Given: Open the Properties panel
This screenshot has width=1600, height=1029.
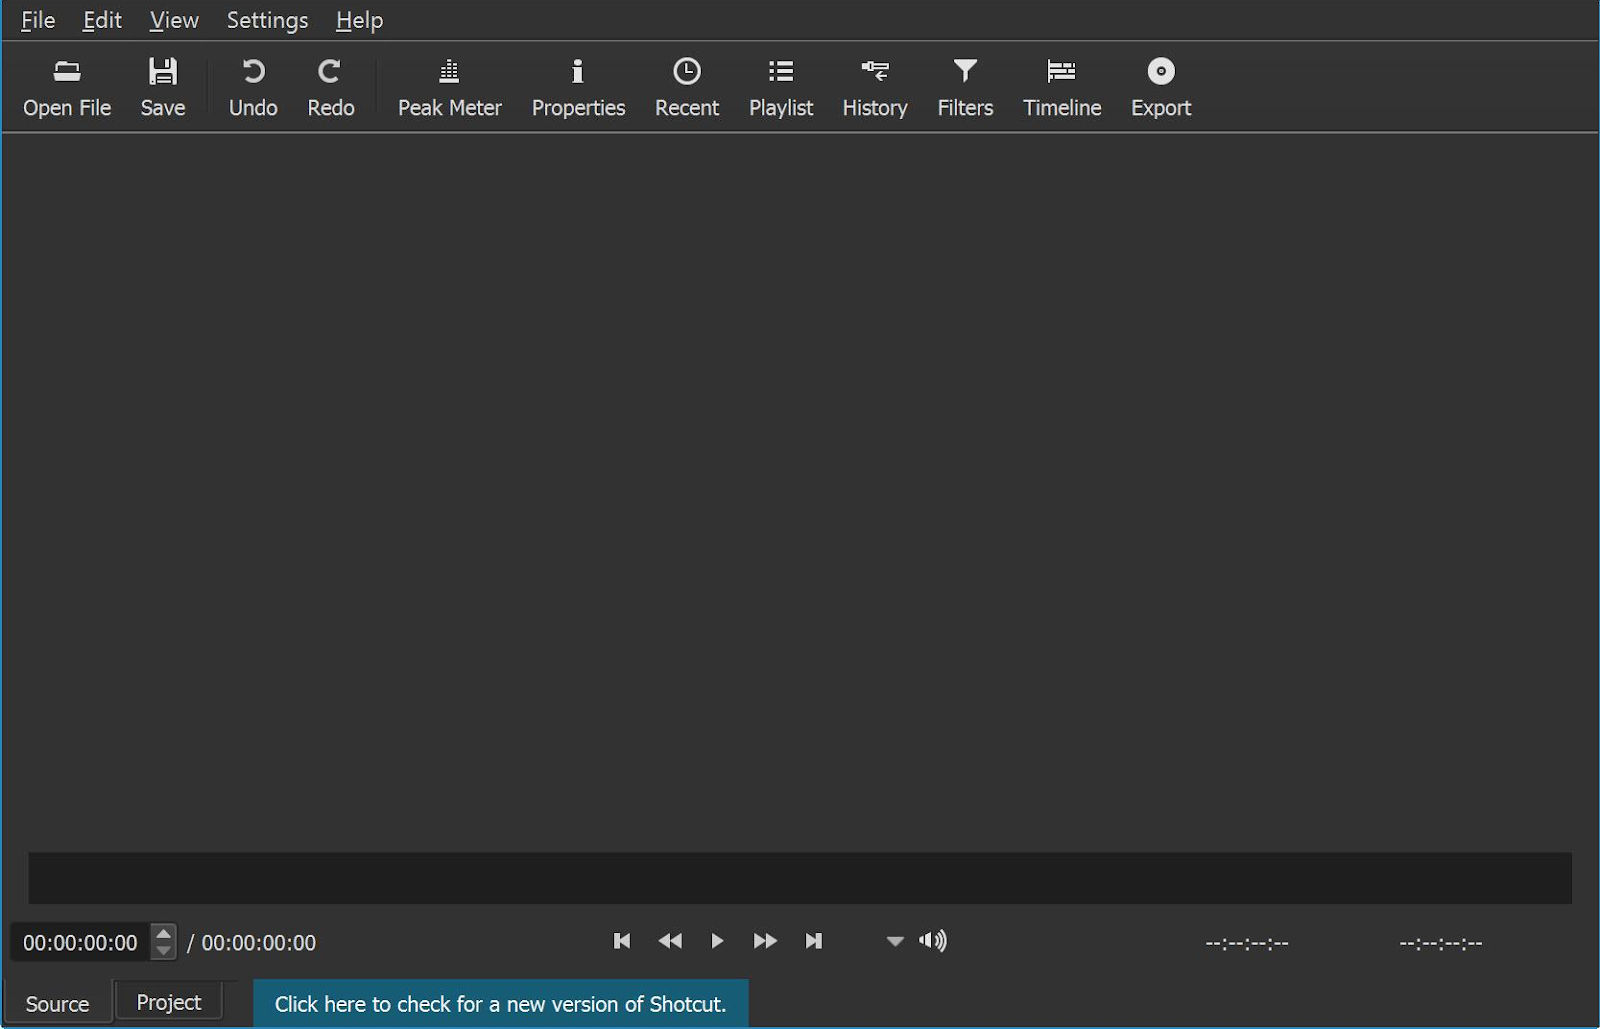Looking at the screenshot, I should [578, 87].
